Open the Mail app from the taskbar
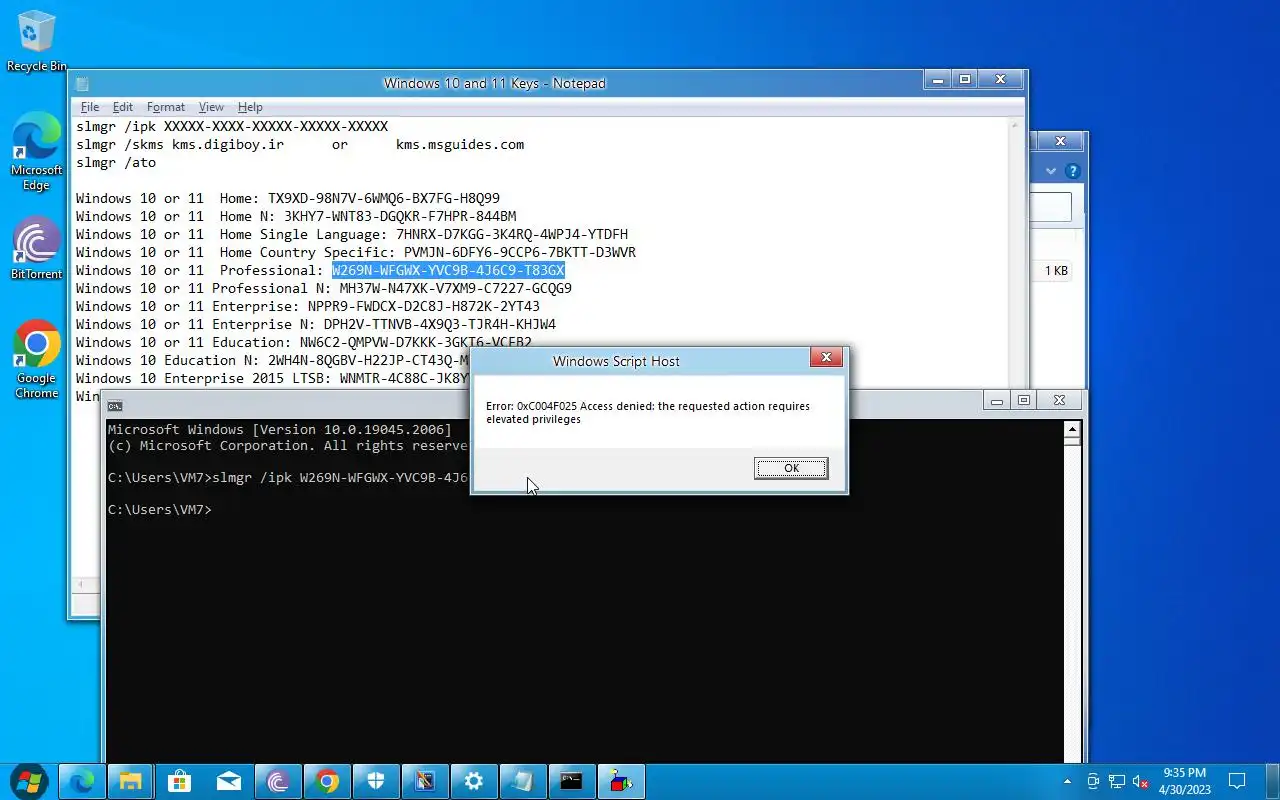This screenshot has height=800, width=1280. pyautogui.click(x=229, y=781)
